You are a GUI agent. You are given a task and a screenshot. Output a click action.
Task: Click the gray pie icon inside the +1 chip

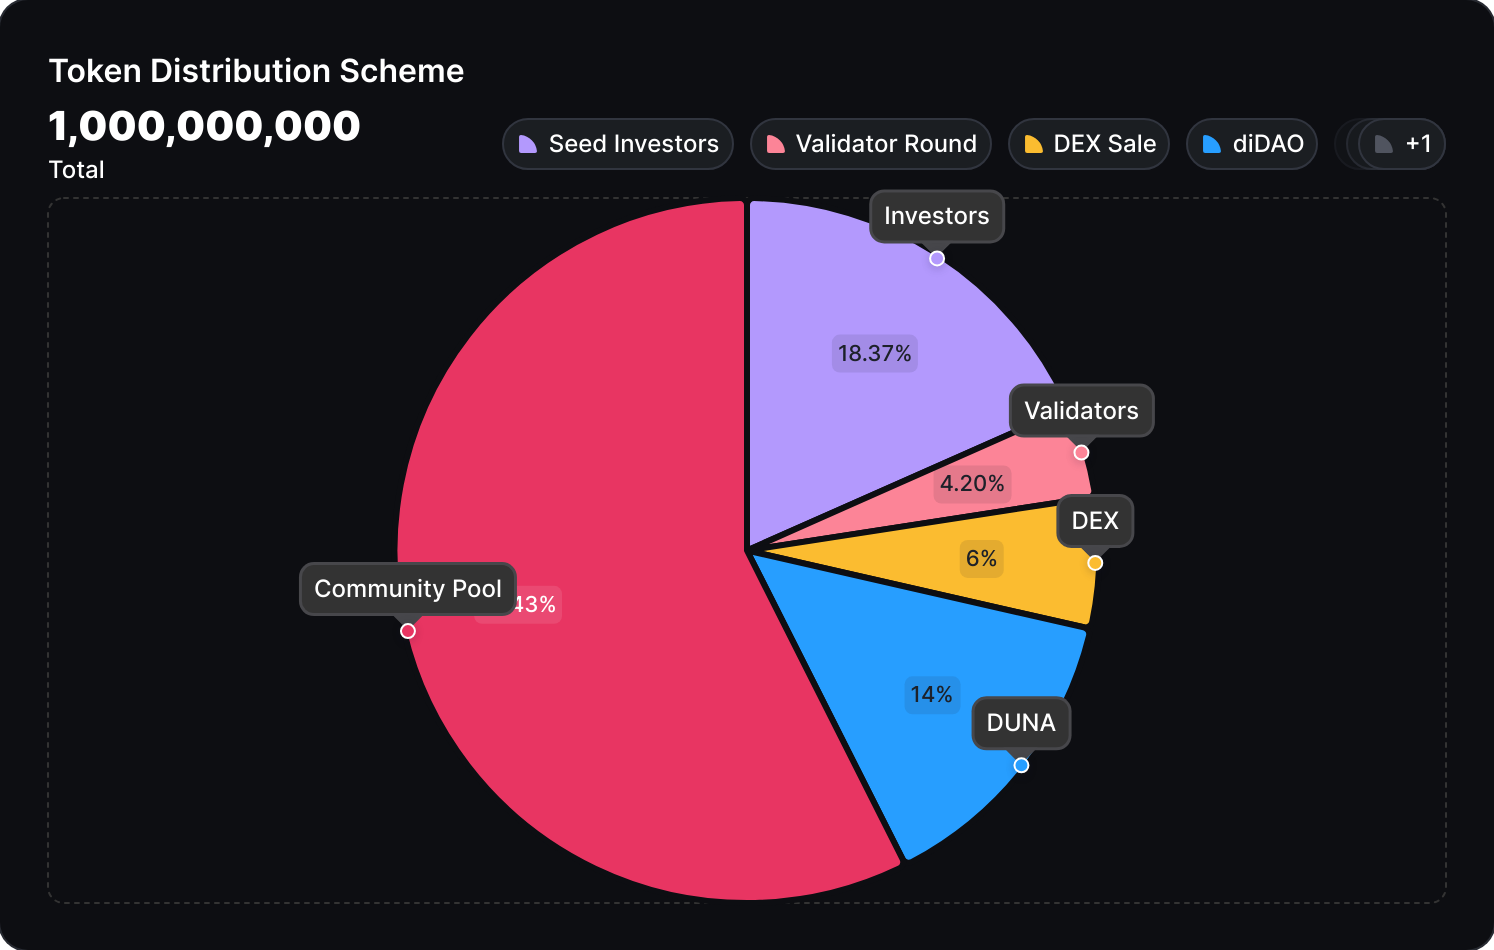tap(1383, 144)
